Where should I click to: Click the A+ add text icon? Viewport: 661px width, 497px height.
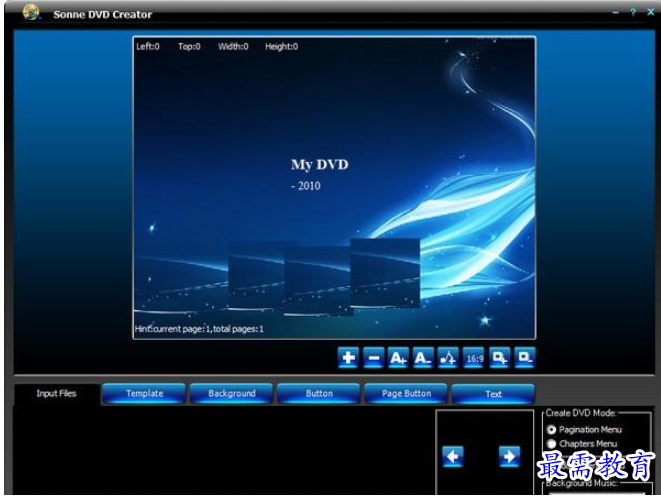(x=398, y=358)
